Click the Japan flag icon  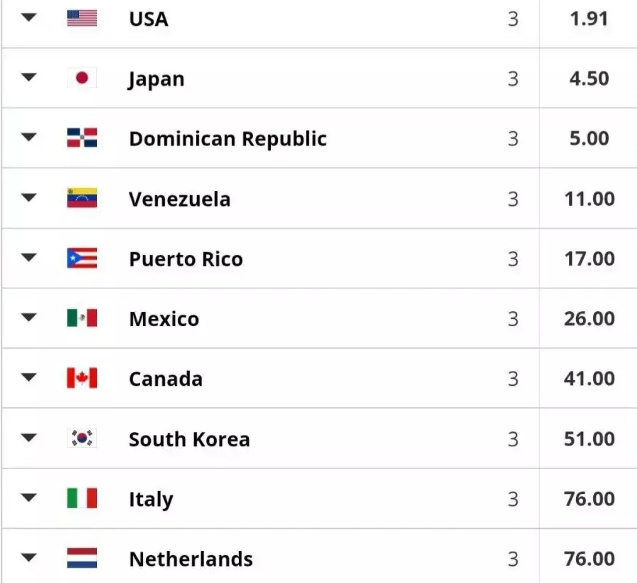pyautogui.click(x=82, y=78)
